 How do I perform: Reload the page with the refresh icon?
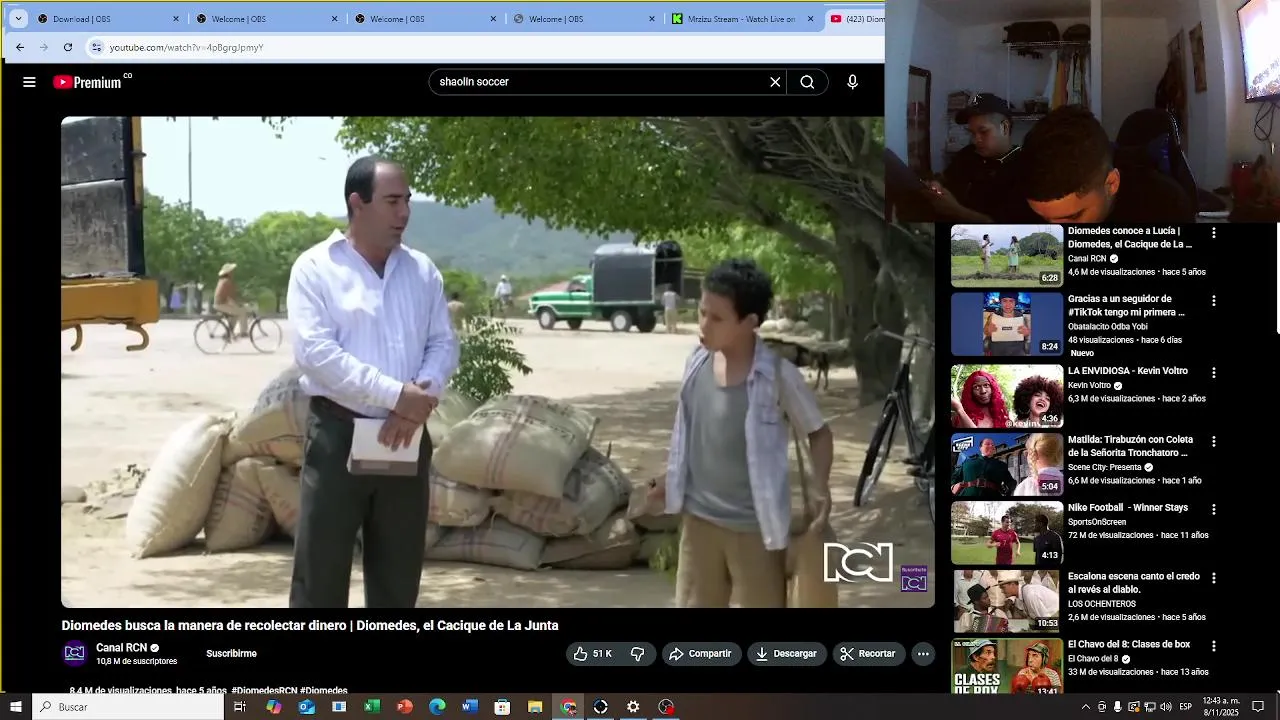(x=68, y=47)
